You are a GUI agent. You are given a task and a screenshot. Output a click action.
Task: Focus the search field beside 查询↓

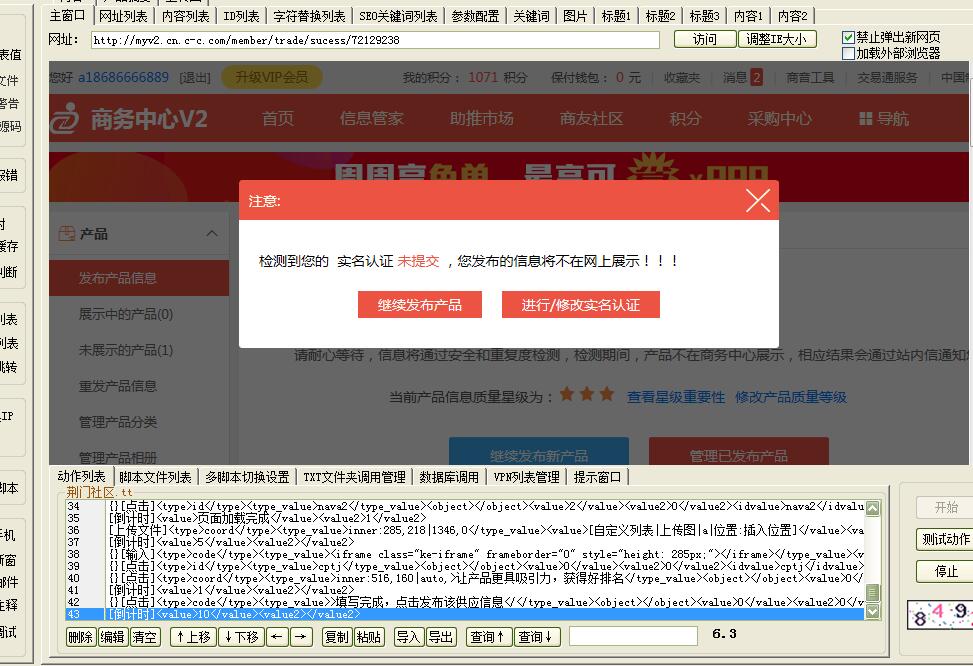pos(633,636)
